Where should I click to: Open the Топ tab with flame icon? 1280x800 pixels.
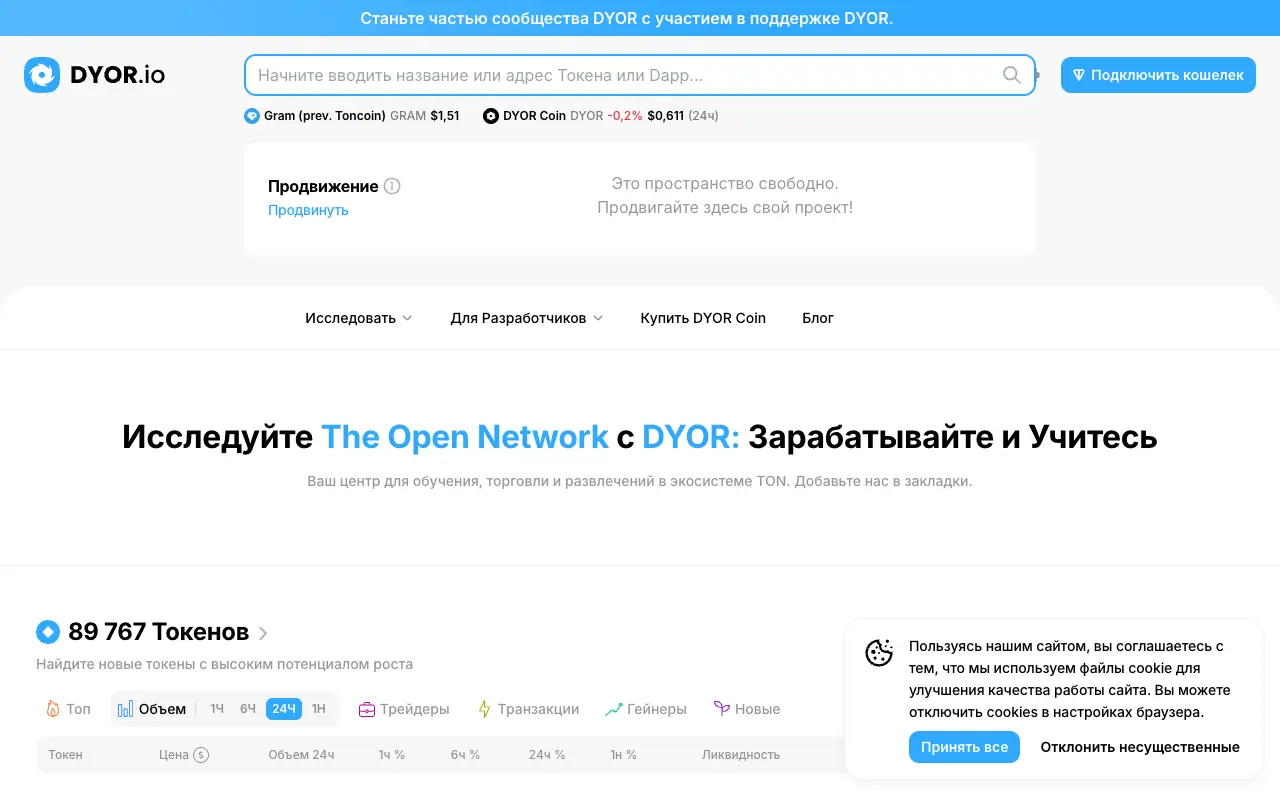(68, 709)
